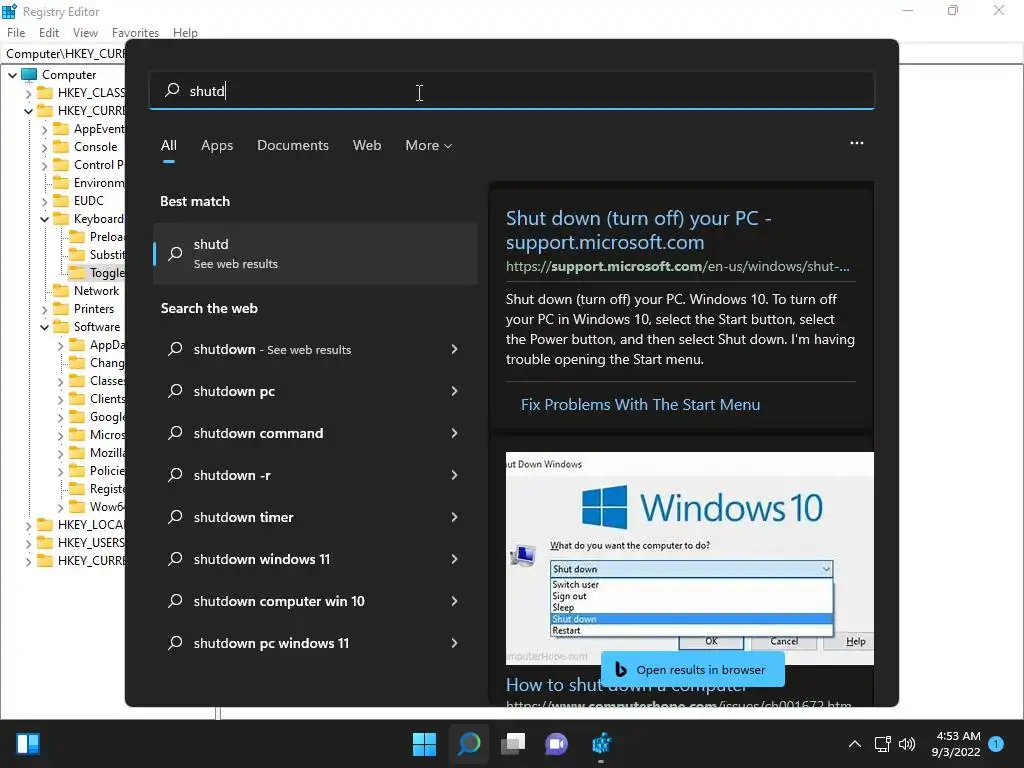
Task: Open Task View from the taskbar
Action: [513, 744]
